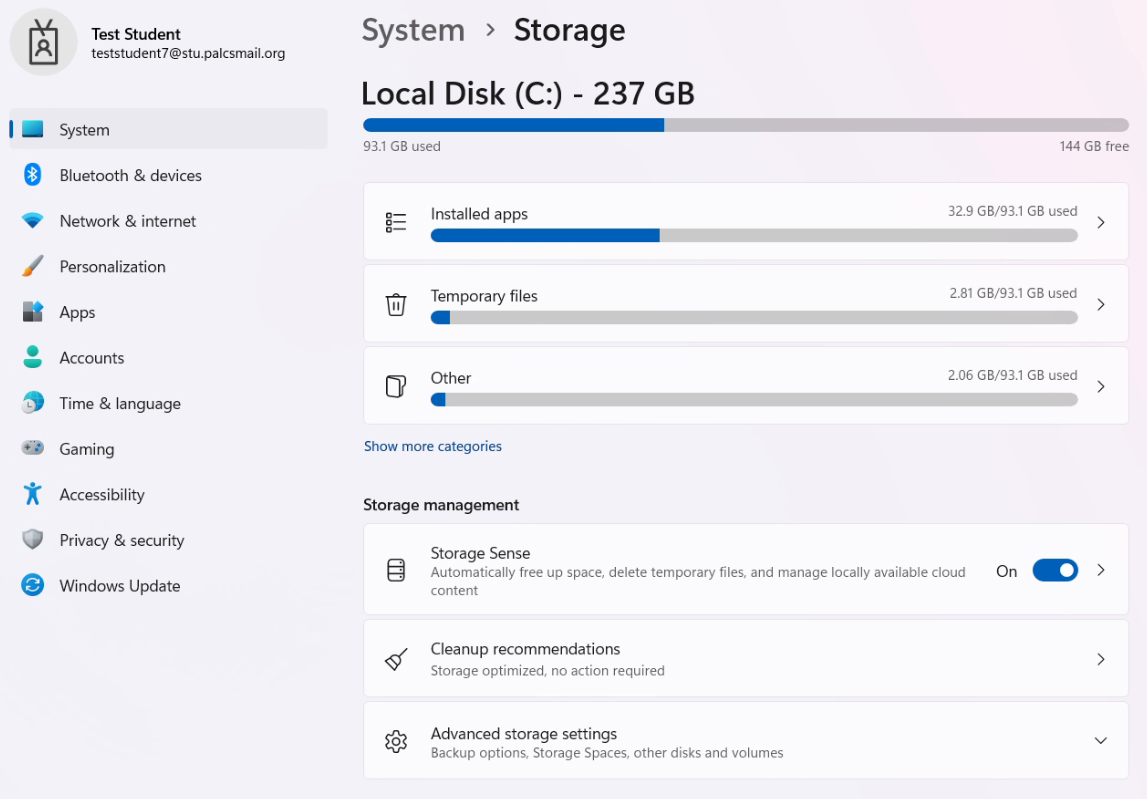Click the System monitor icon in sidebar
Image resolution: width=1147 pixels, height=799 pixels.
point(32,130)
